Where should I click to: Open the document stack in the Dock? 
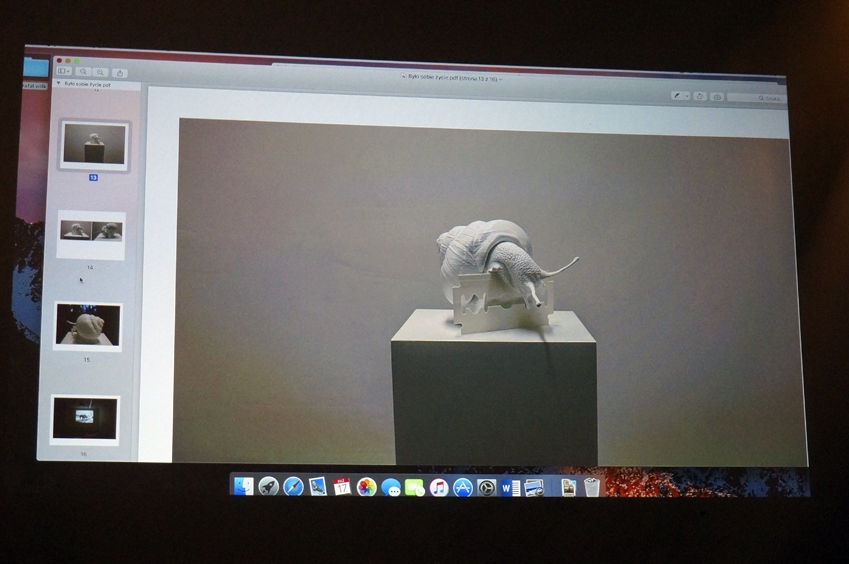point(568,488)
